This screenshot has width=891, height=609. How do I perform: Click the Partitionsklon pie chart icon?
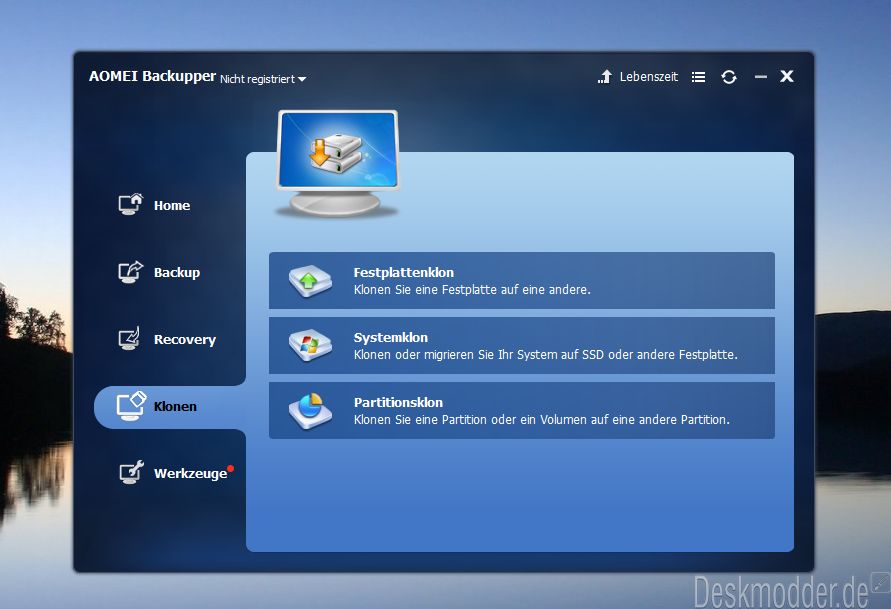[310, 411]
